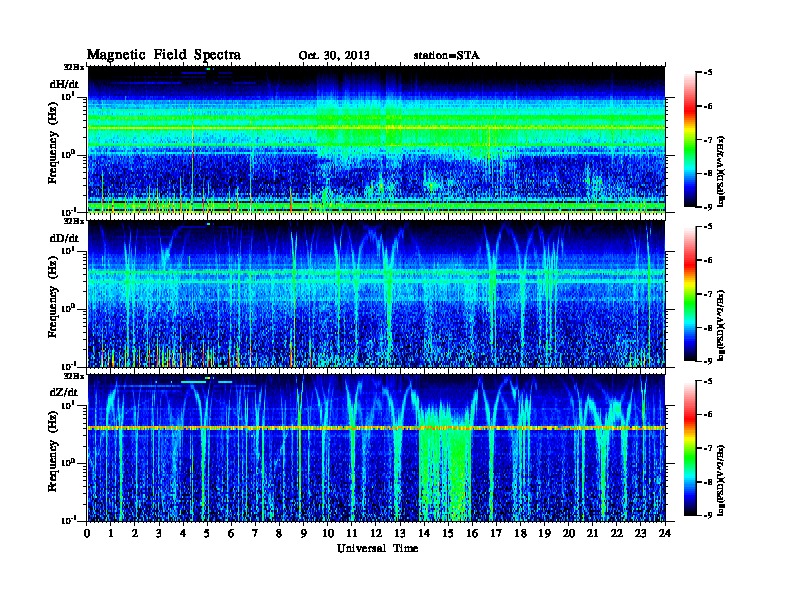Click hour '3' on the time axis
The image size is (792, 612).
(x=159, y=533)
